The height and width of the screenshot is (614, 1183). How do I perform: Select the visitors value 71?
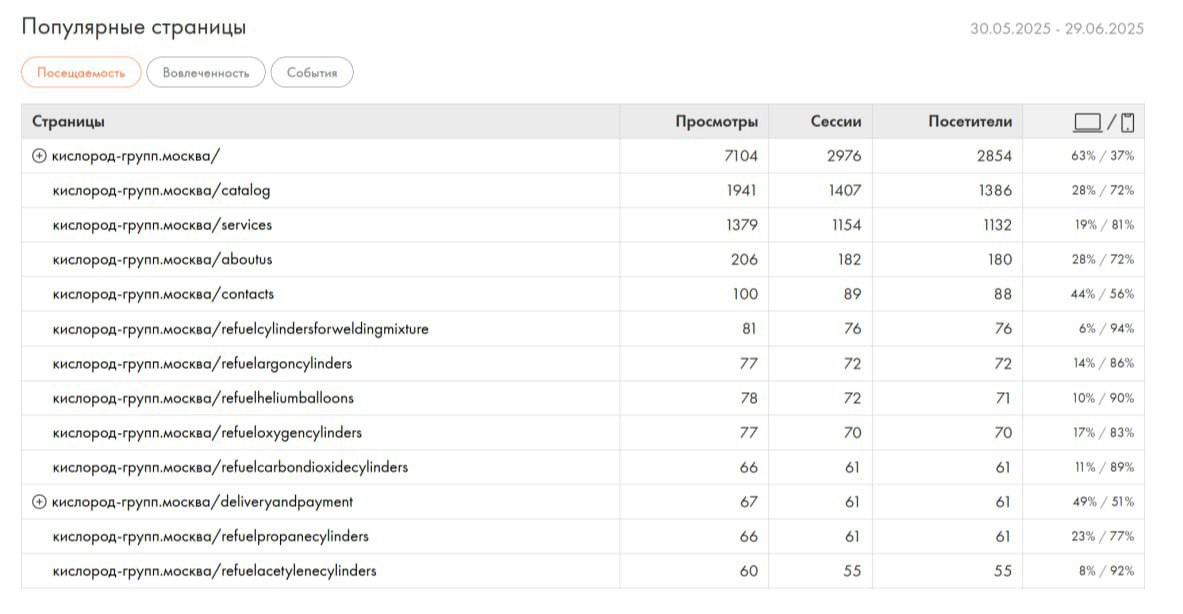(1003, 399)
